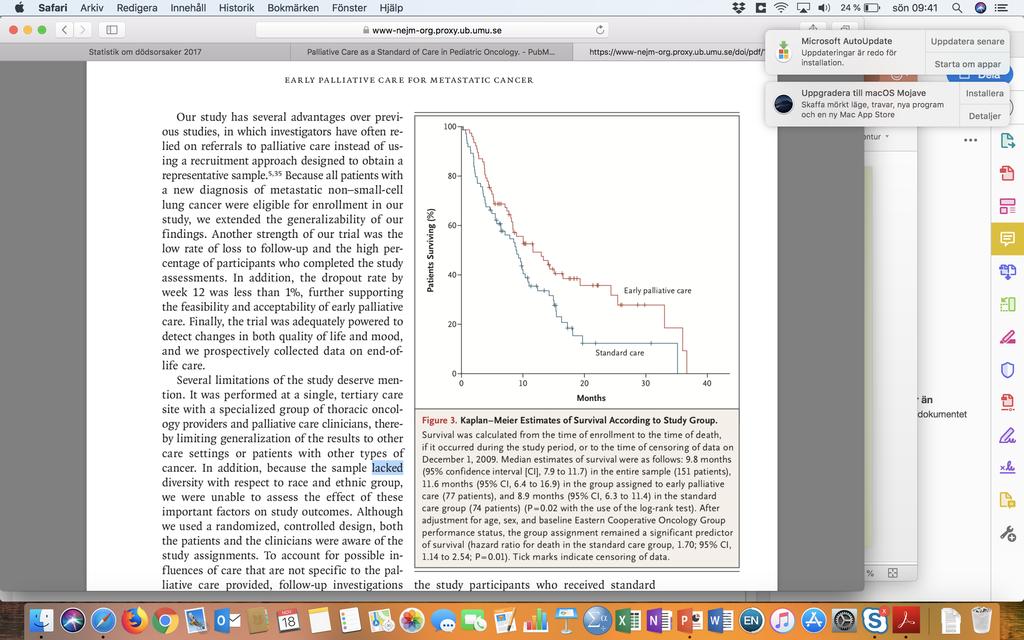Open the Hjälp menu
The height and width of the screenshot is (640, 1024).
pyautogui.click(x=391, y=8)
